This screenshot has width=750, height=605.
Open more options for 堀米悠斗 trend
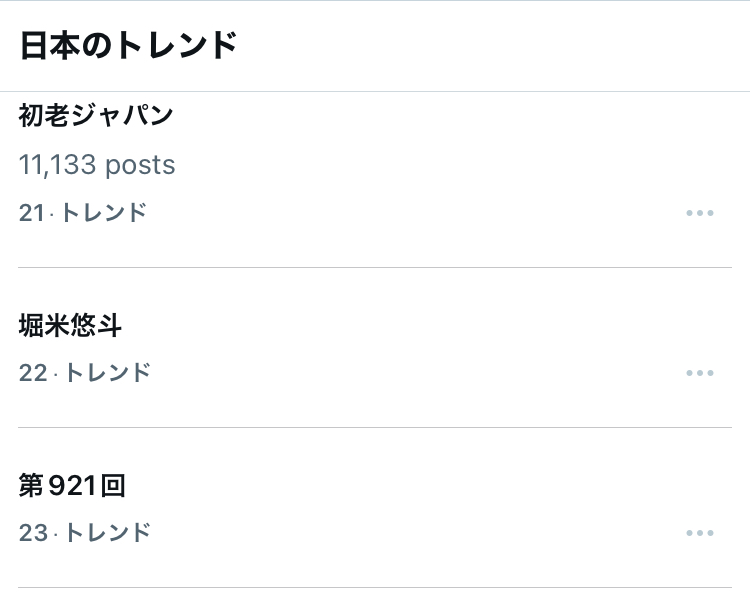point(700,373)
